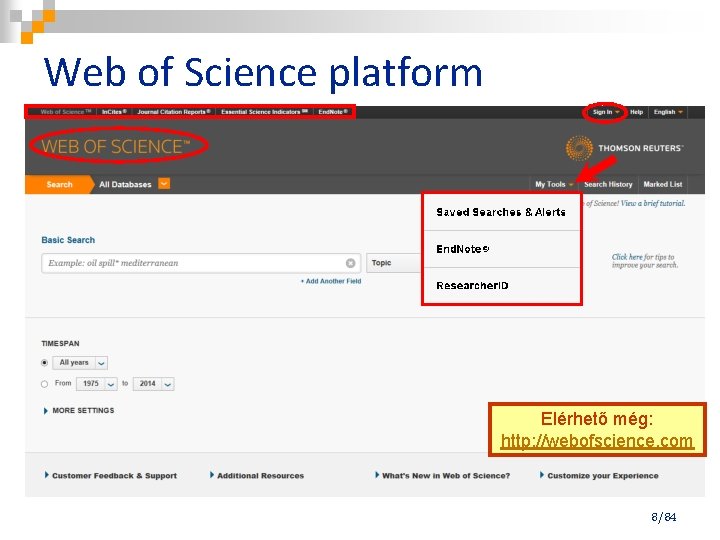Image resolution: width=720 pixels, height=540 pixels.
Task: Open EndNote link in top bar
Action: 333,112
